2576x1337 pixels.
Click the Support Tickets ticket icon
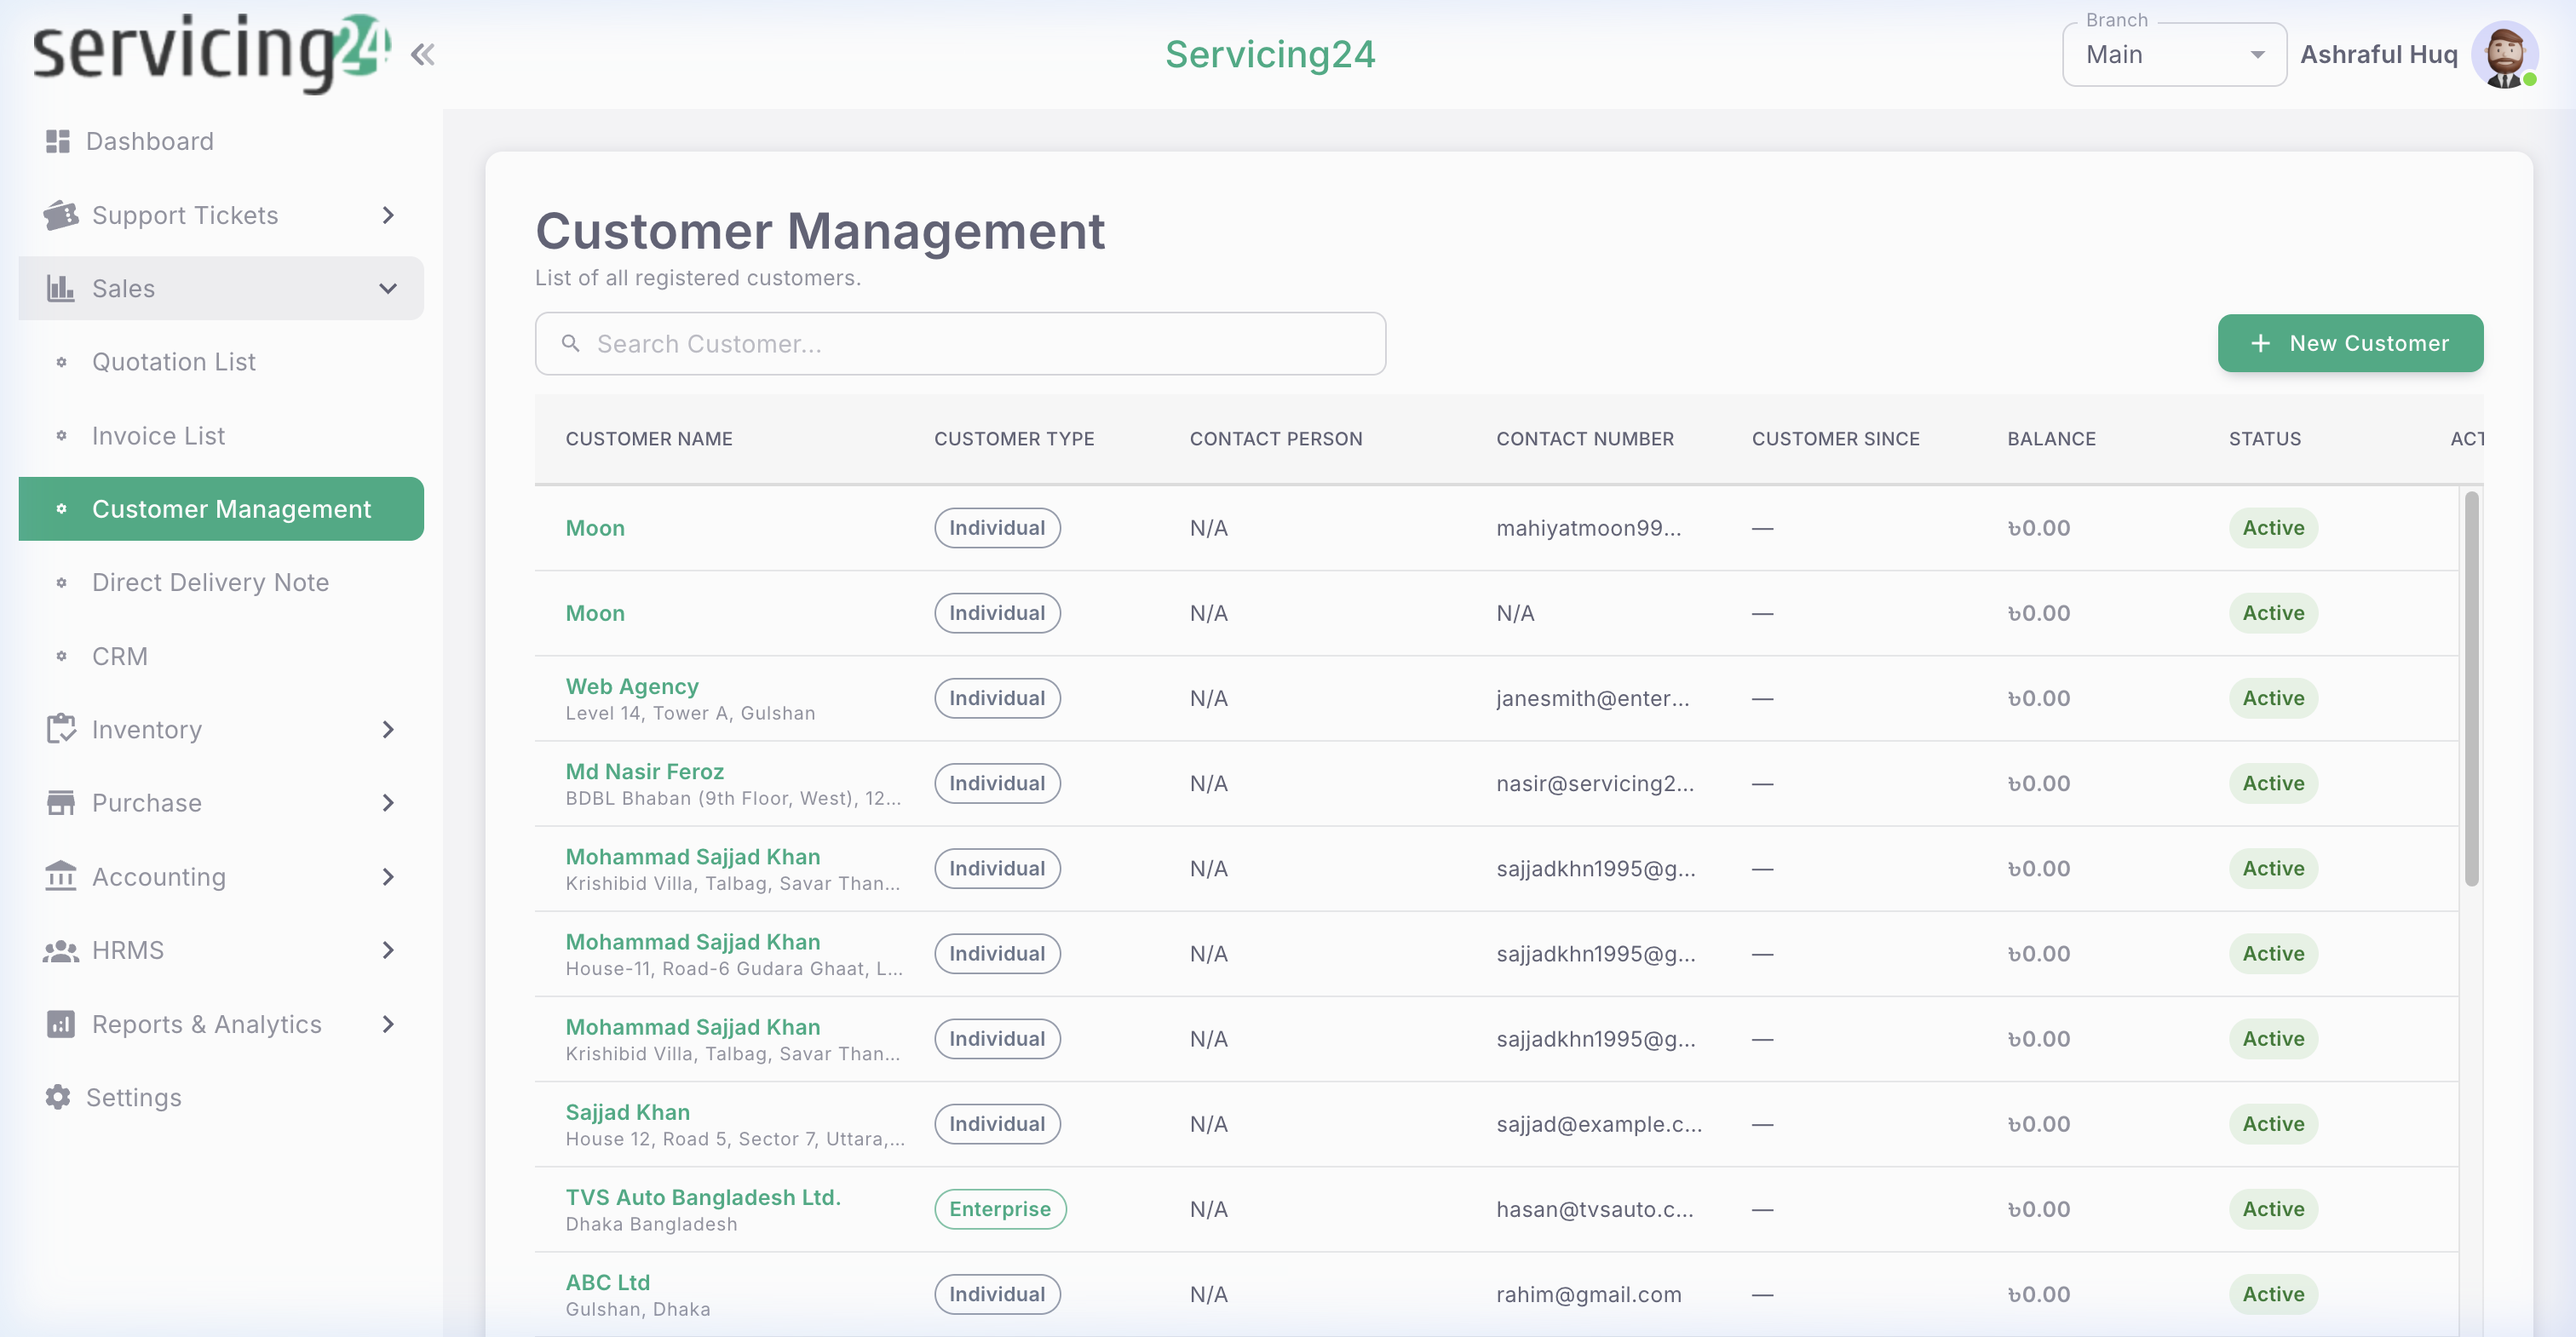tap(61, 215)
